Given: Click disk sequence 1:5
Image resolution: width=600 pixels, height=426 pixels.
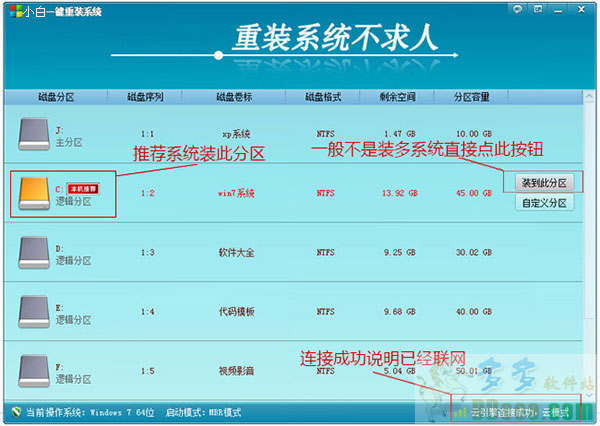Looking at the screenshot, I should point(147,371).
